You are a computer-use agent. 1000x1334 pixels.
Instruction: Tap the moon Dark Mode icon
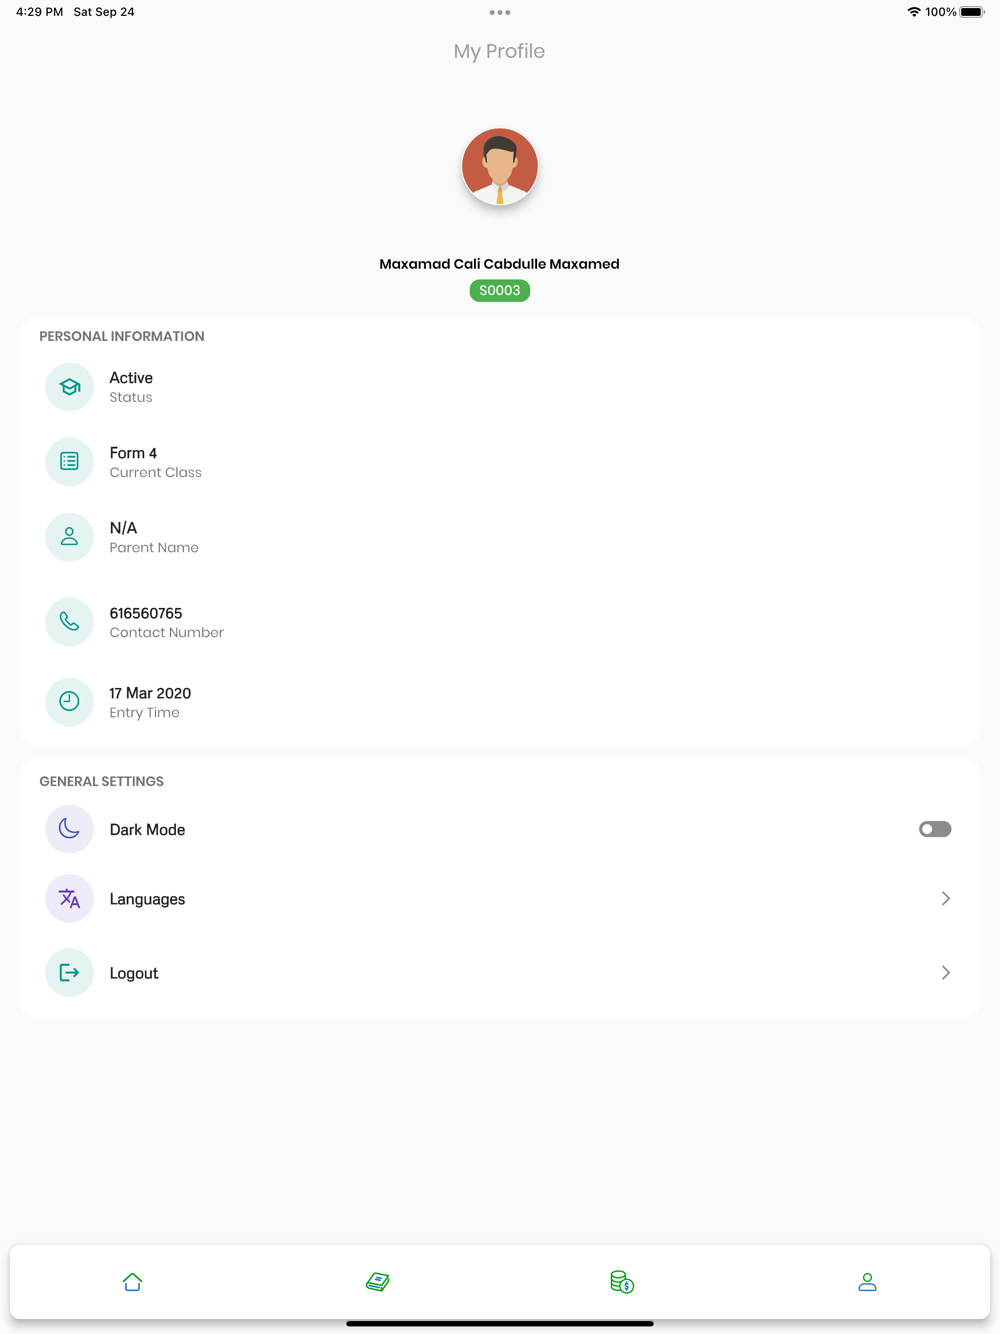69,829
